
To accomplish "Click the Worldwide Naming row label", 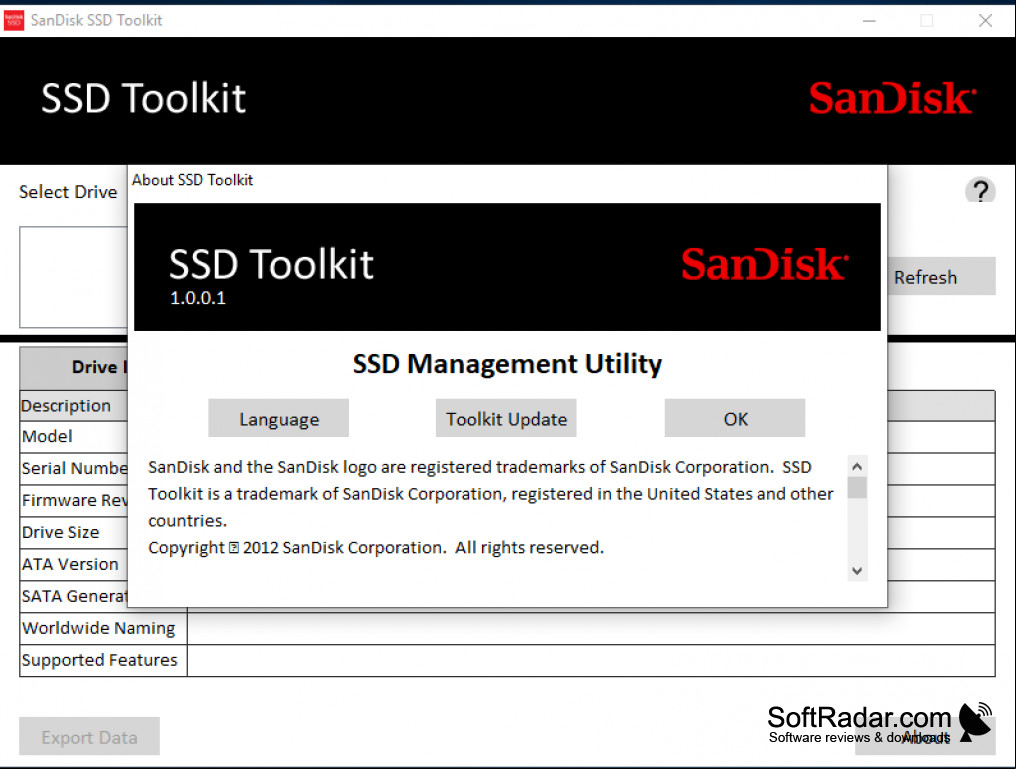I will pyautogui.click(x=98, y=628).
